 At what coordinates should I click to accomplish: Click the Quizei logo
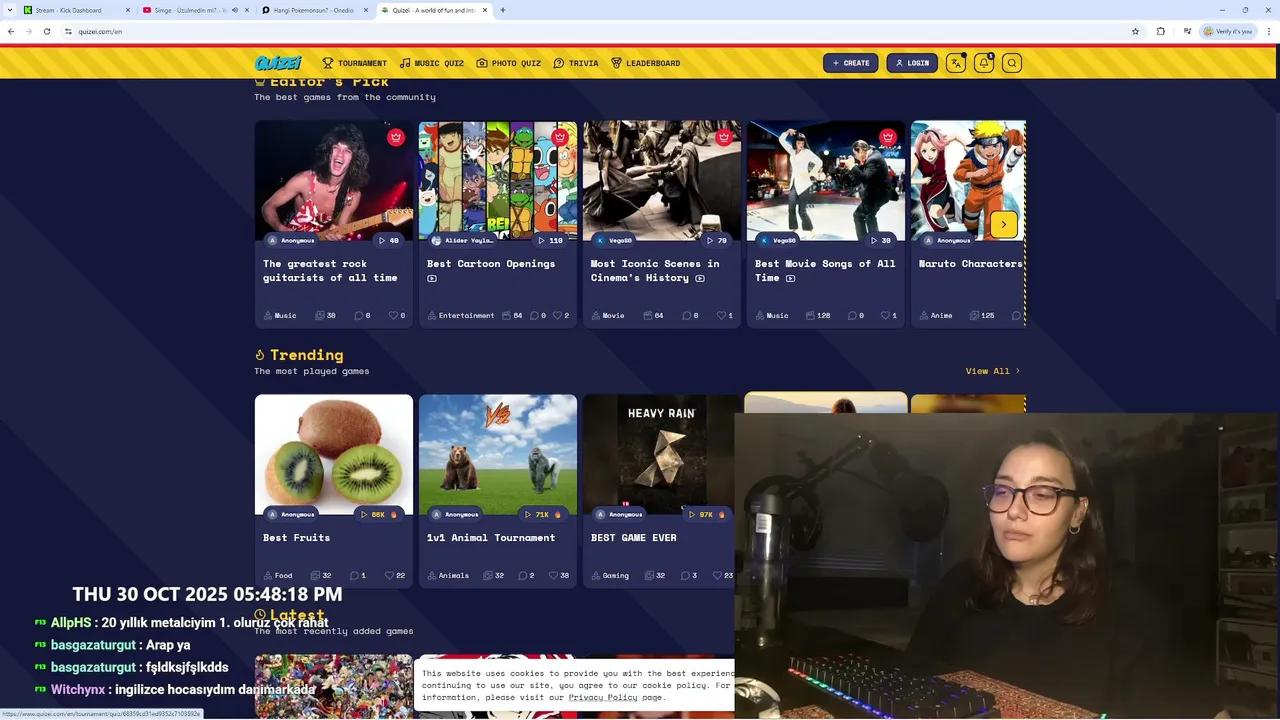pos(278,63)
